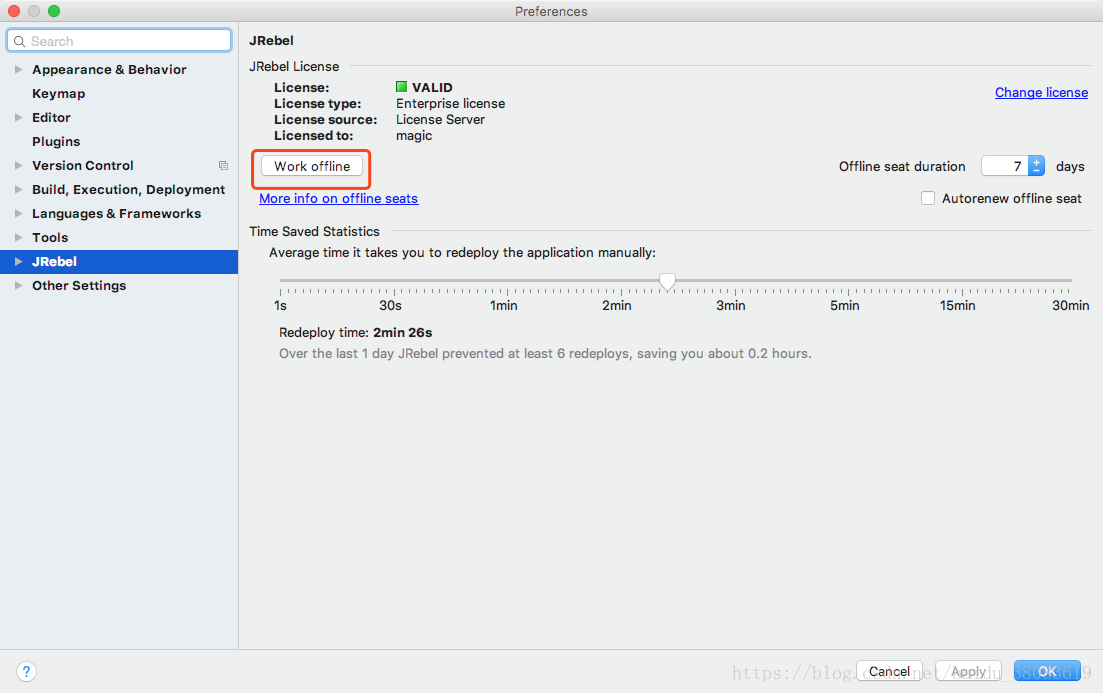1103x693 pixels.
Task: Close the Preferences window
Action: coord(13,11)
